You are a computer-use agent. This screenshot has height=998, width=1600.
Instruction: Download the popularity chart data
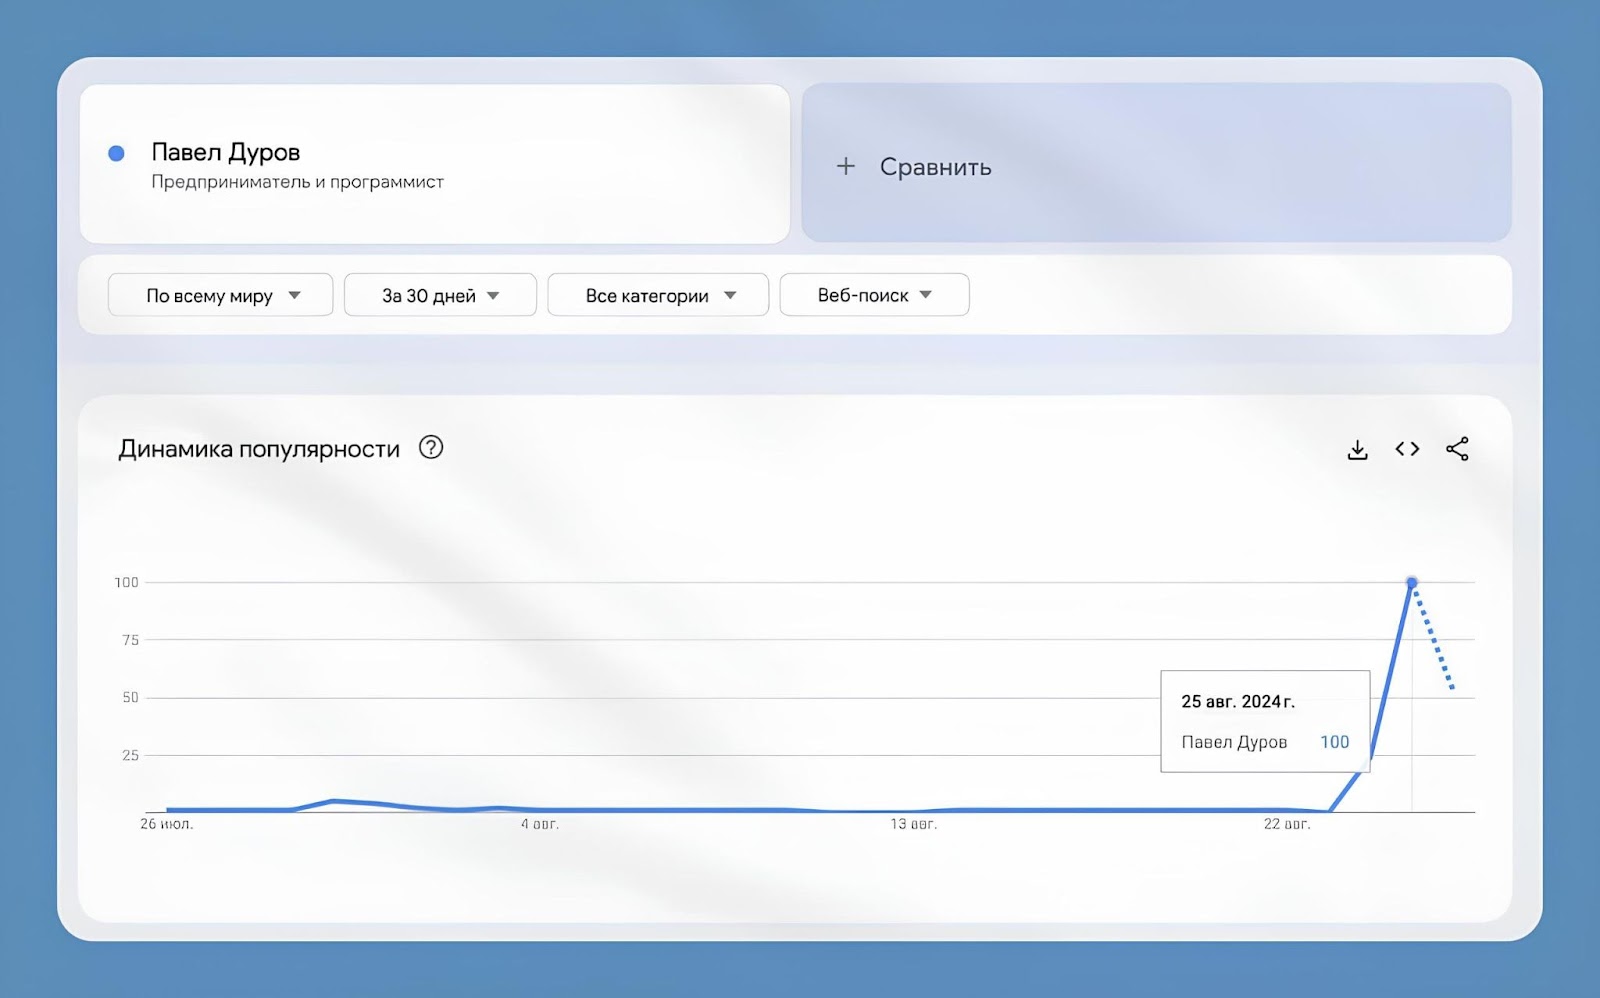point(1357,449)
